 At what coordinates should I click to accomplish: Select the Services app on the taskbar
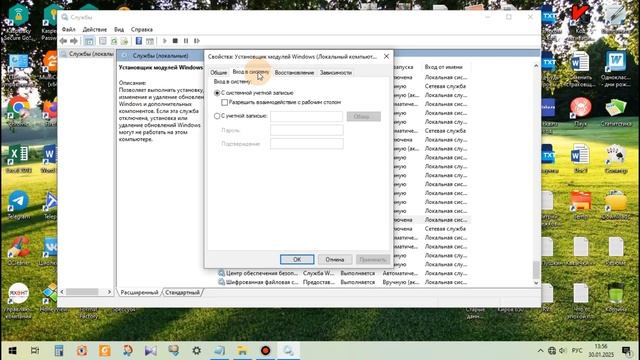(288, 351)
